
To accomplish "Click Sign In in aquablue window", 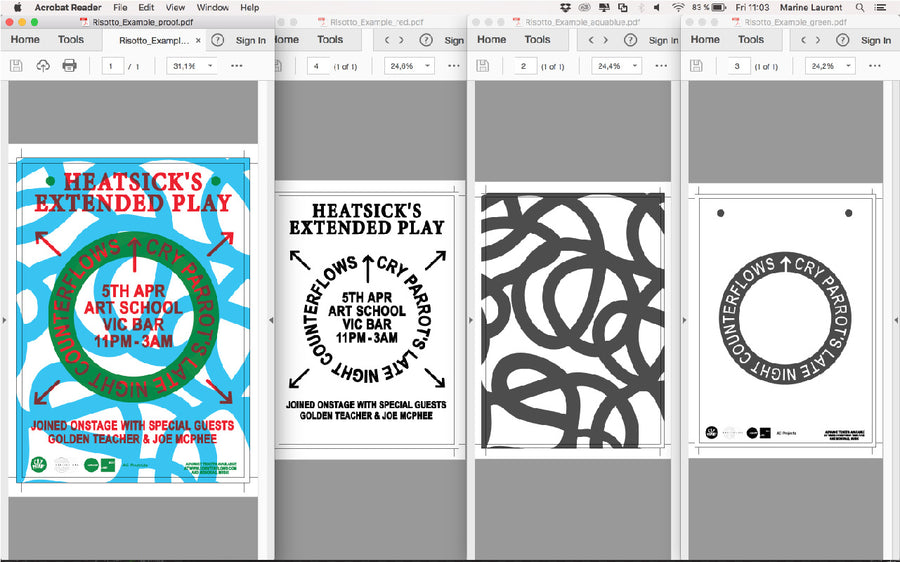I will [663, 40].
